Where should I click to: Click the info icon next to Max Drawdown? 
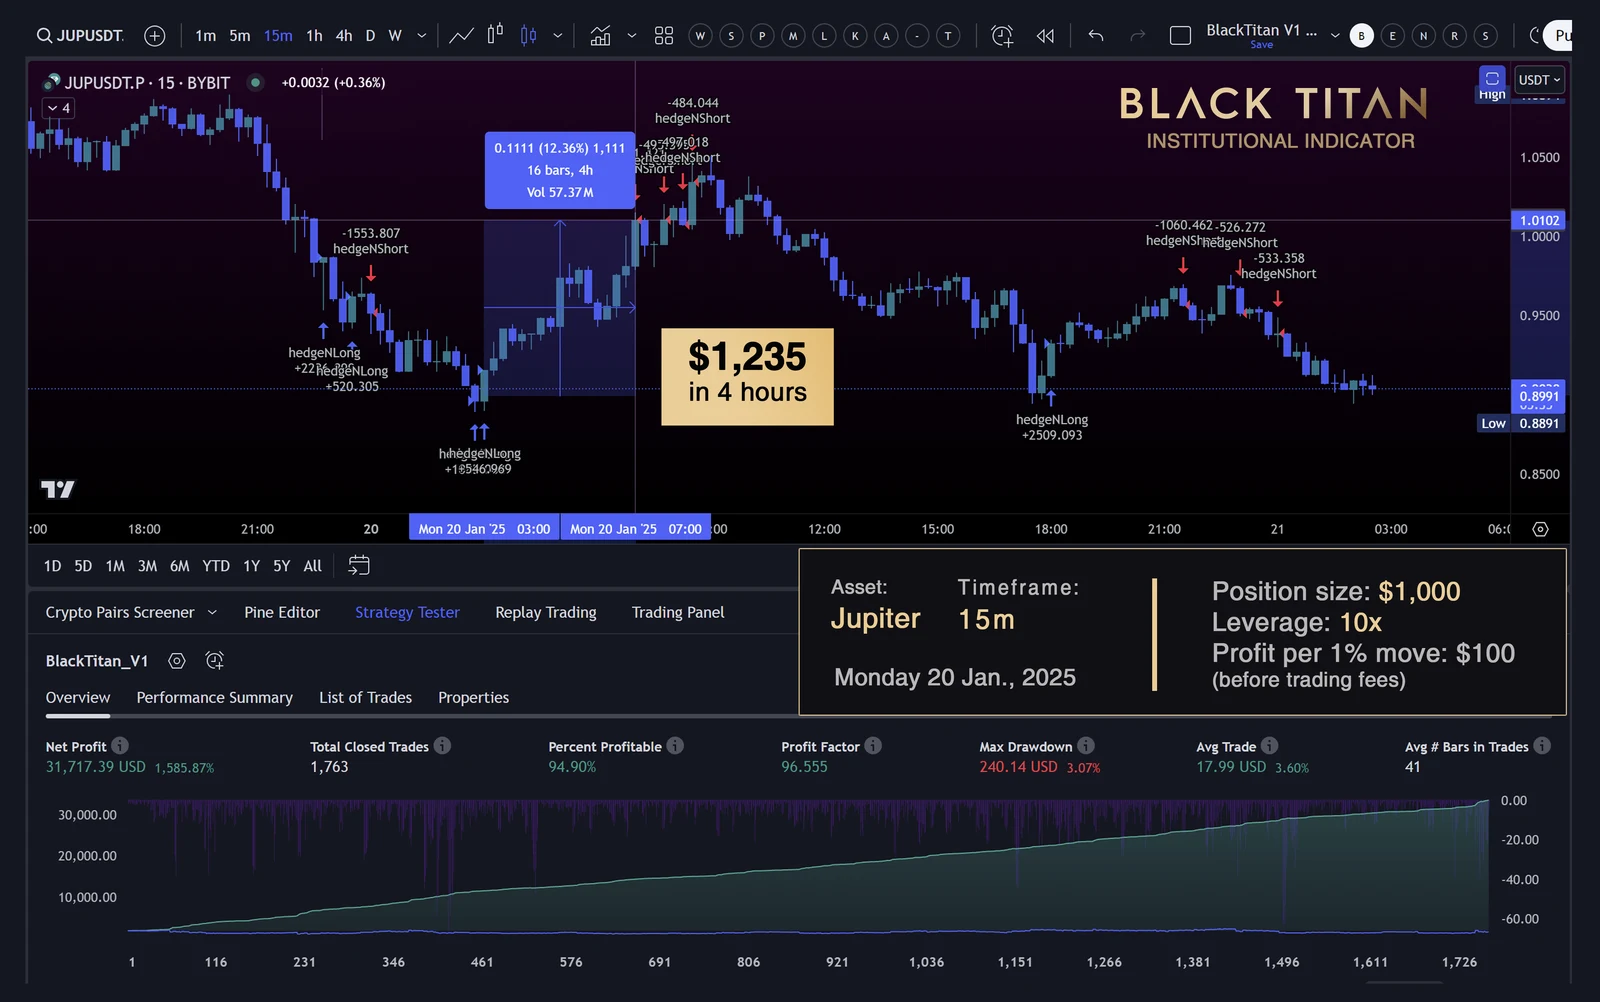click(1086, 746)
